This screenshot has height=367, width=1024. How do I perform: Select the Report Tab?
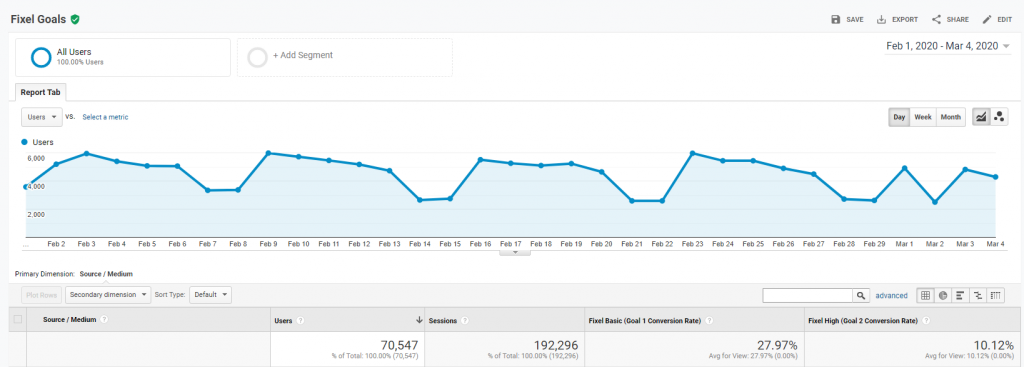(40, 93)
